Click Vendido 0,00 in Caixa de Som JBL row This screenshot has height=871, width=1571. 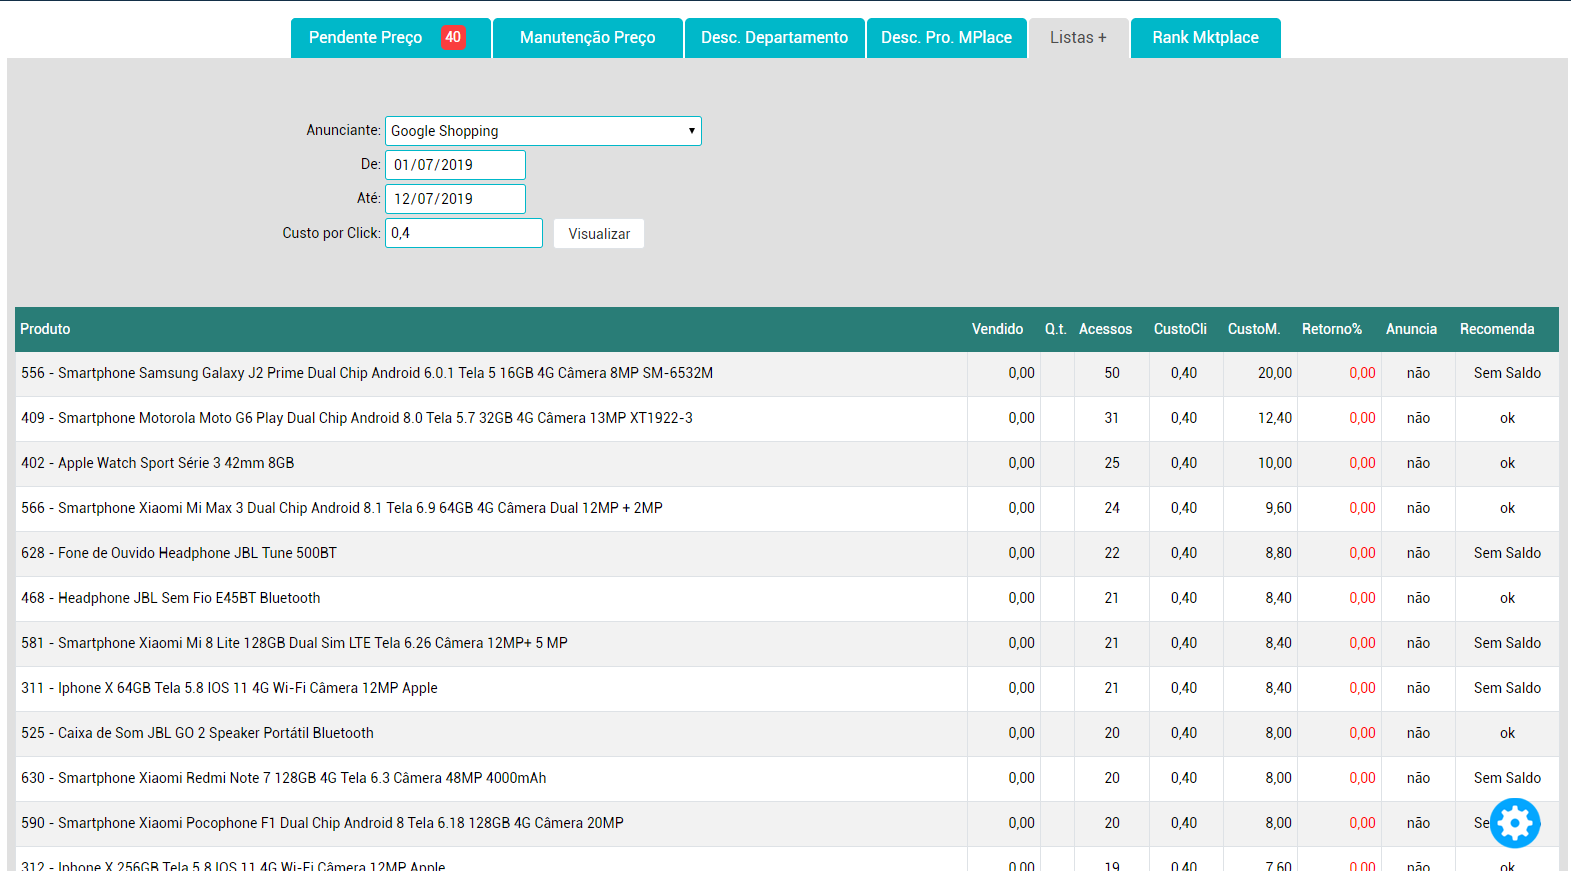pyautogui.click(x=1021, y=733)
